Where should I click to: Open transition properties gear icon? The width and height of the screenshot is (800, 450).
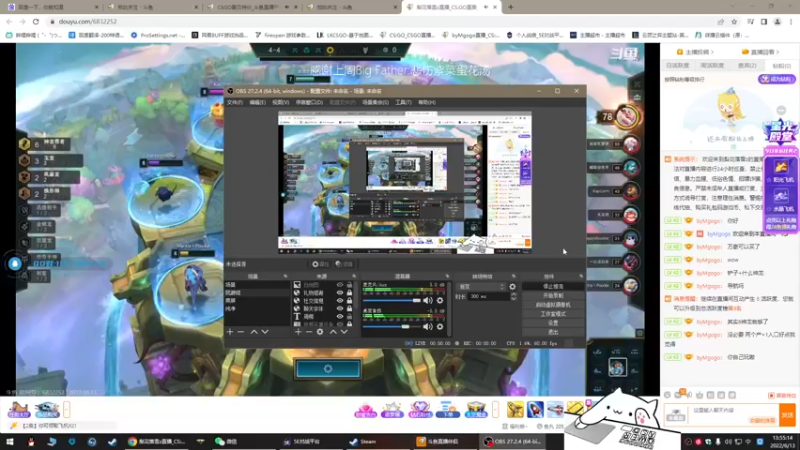[512, 287]
